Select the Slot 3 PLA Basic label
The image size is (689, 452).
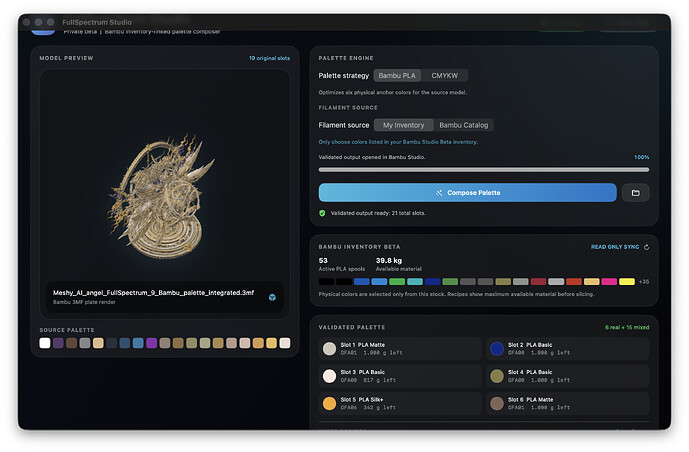pyautogui.click(x=363, y=372)
